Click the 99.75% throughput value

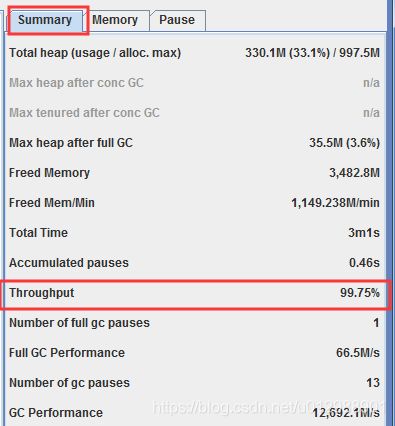[x=360, y=293]
